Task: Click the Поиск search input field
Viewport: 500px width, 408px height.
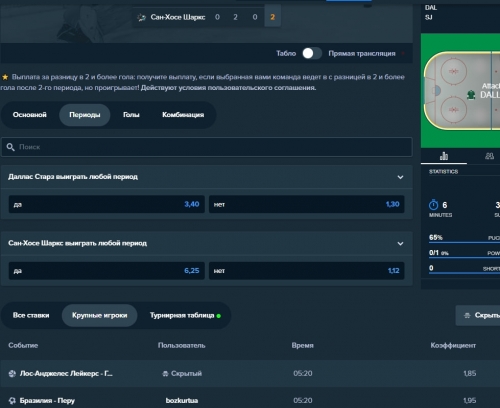Action: (x=207, y=147)
